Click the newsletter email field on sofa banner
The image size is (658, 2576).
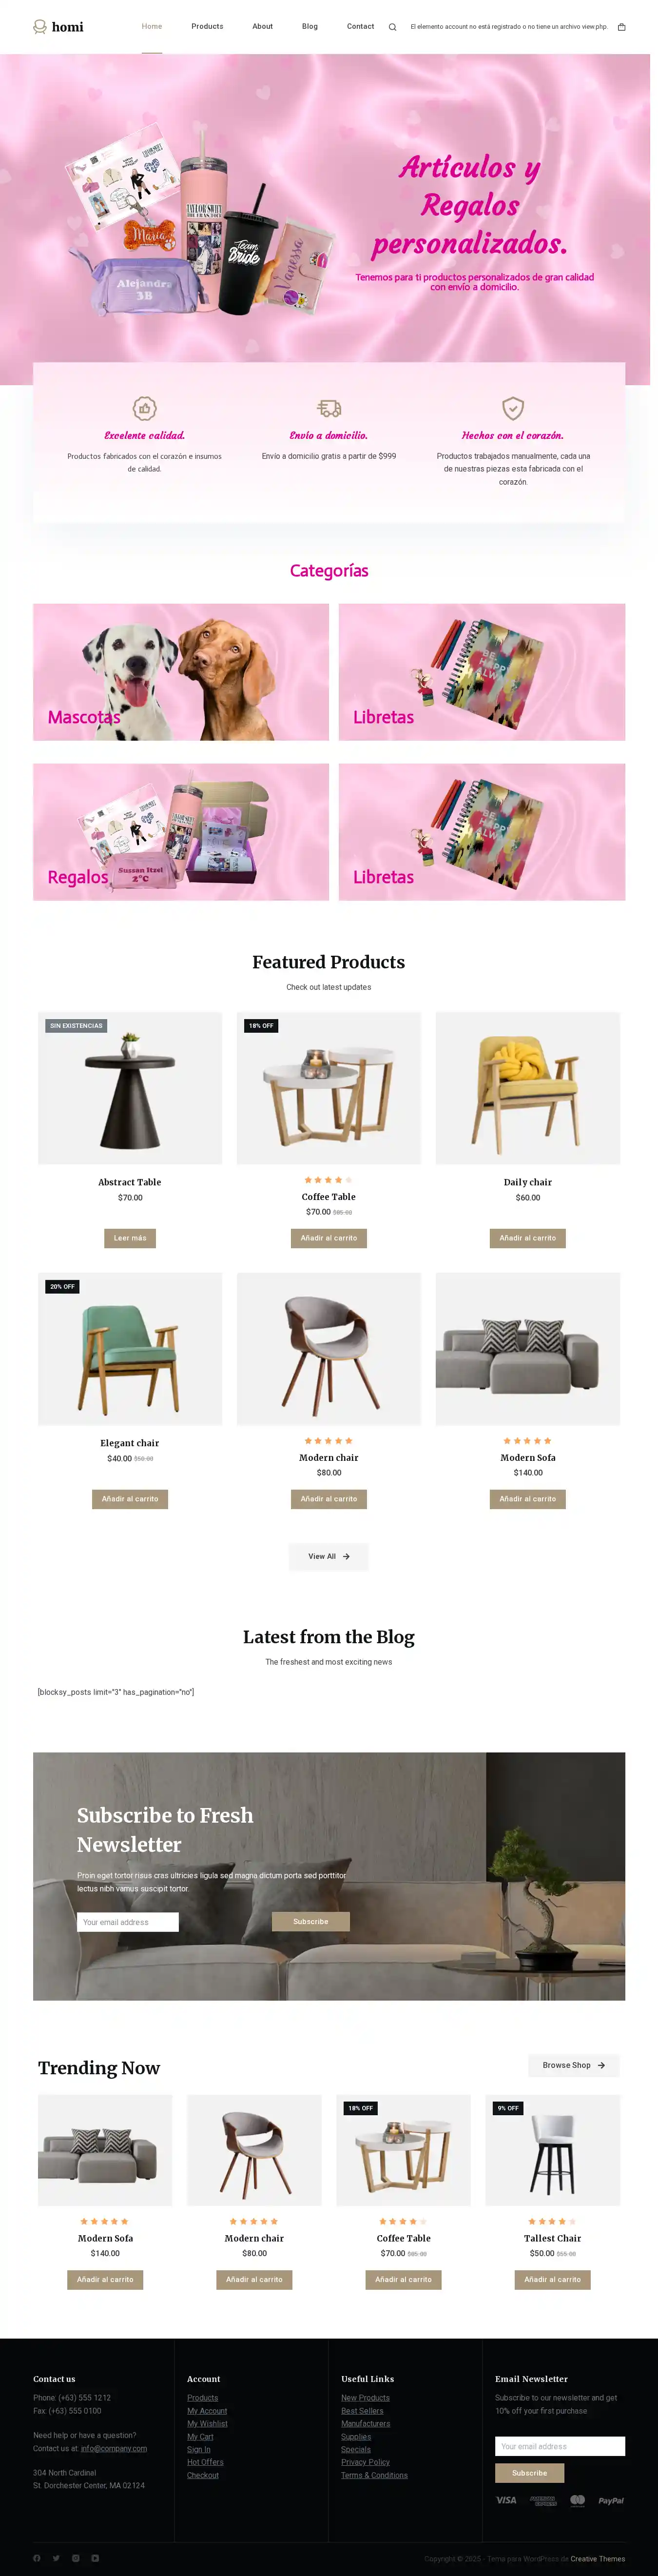(x=128, y=1922)
